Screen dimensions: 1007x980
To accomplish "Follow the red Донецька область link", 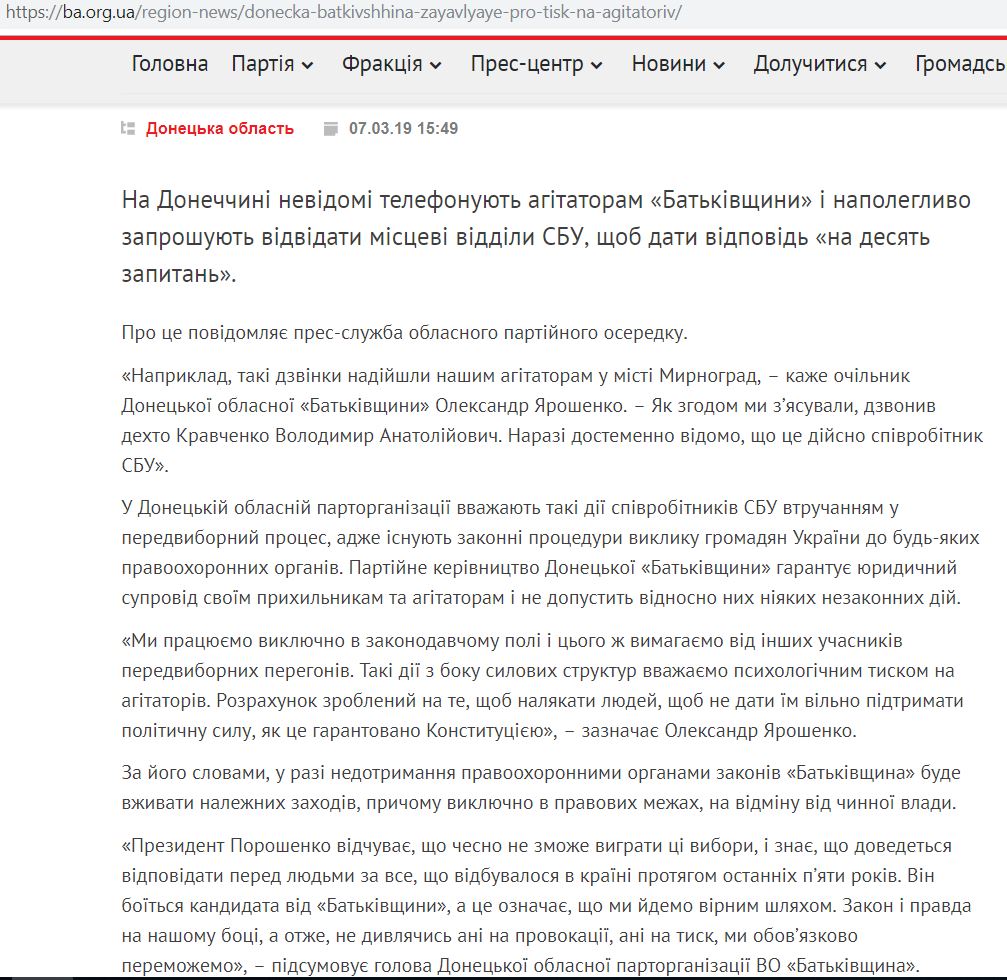I will coord(220,128).
